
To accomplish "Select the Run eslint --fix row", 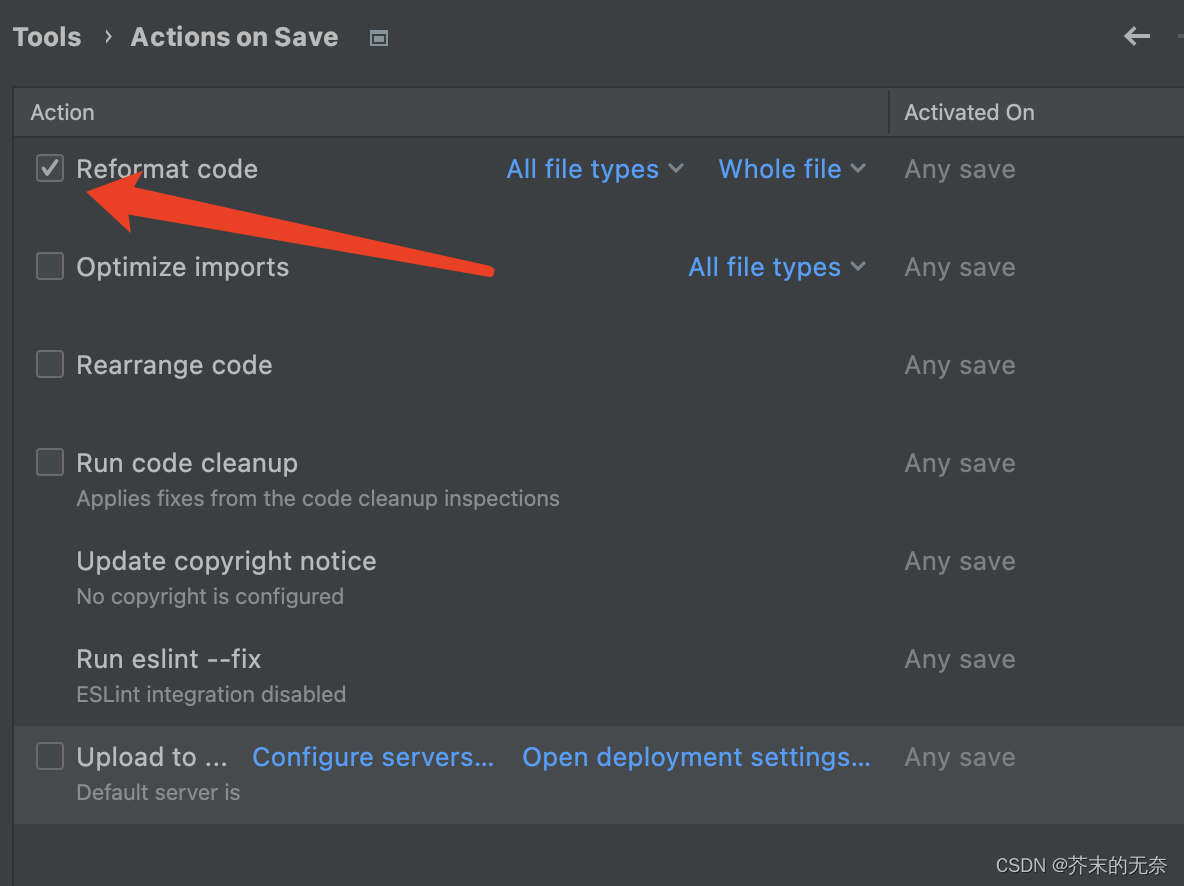I will (168, 659).
